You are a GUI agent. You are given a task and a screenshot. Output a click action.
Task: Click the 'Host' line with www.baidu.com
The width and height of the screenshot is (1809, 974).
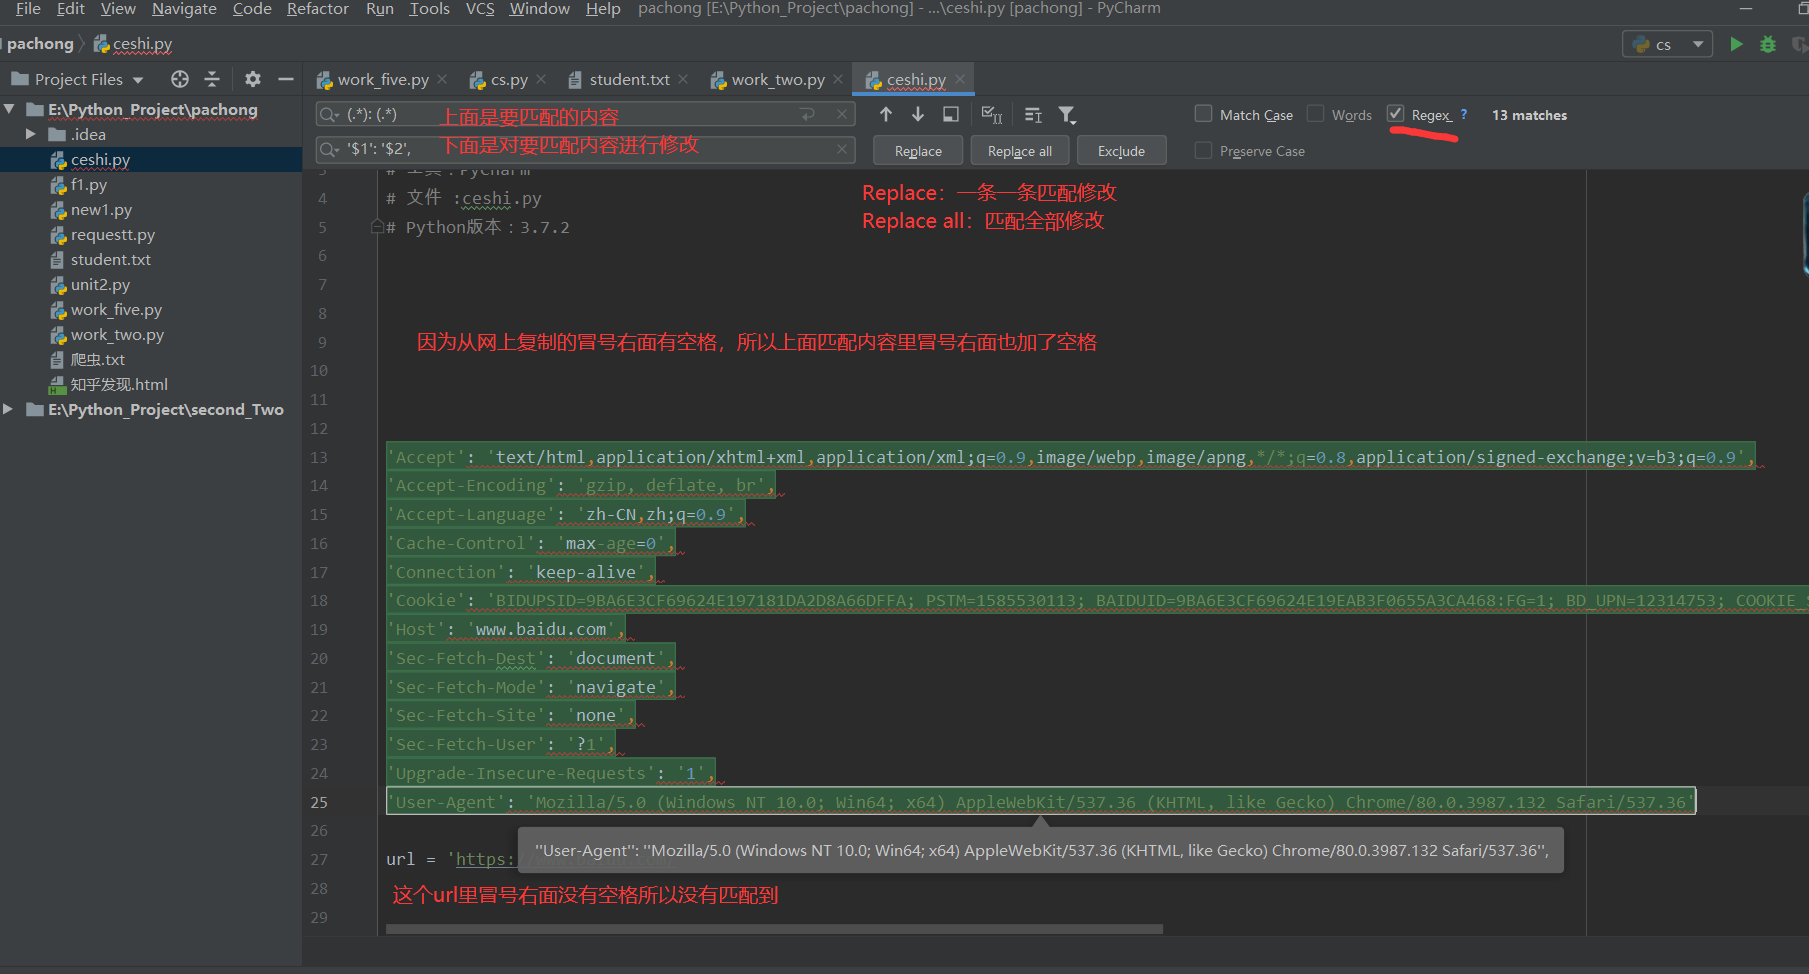tap(505, 629)
